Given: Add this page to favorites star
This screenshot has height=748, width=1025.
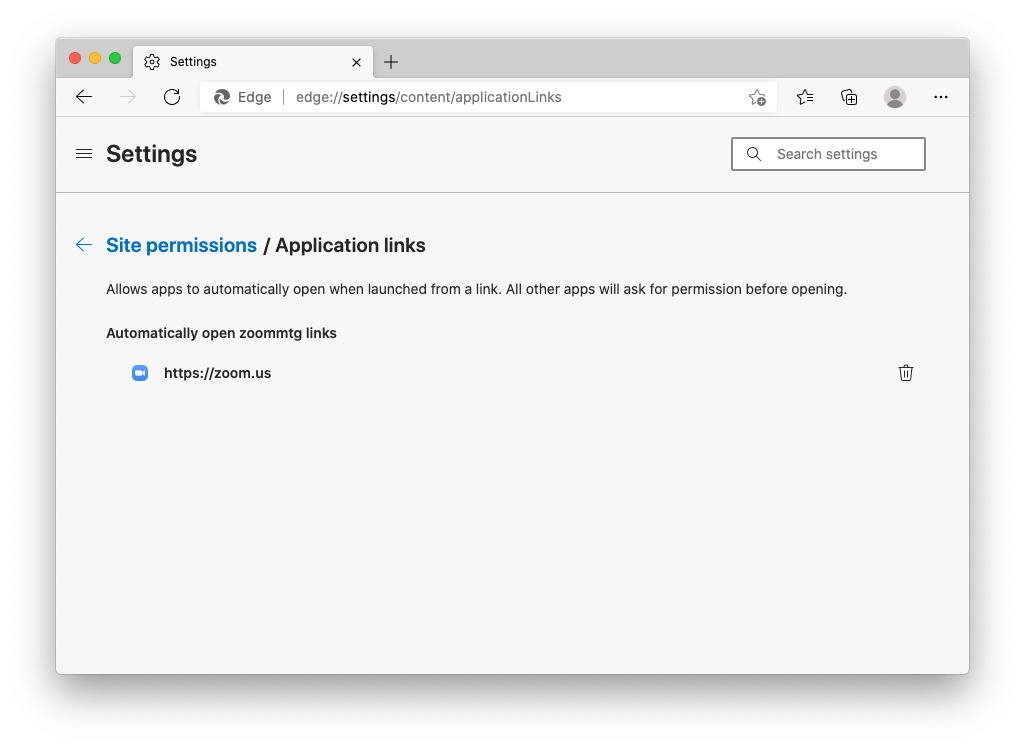Looking at the screenshot, I should (757, 97).
